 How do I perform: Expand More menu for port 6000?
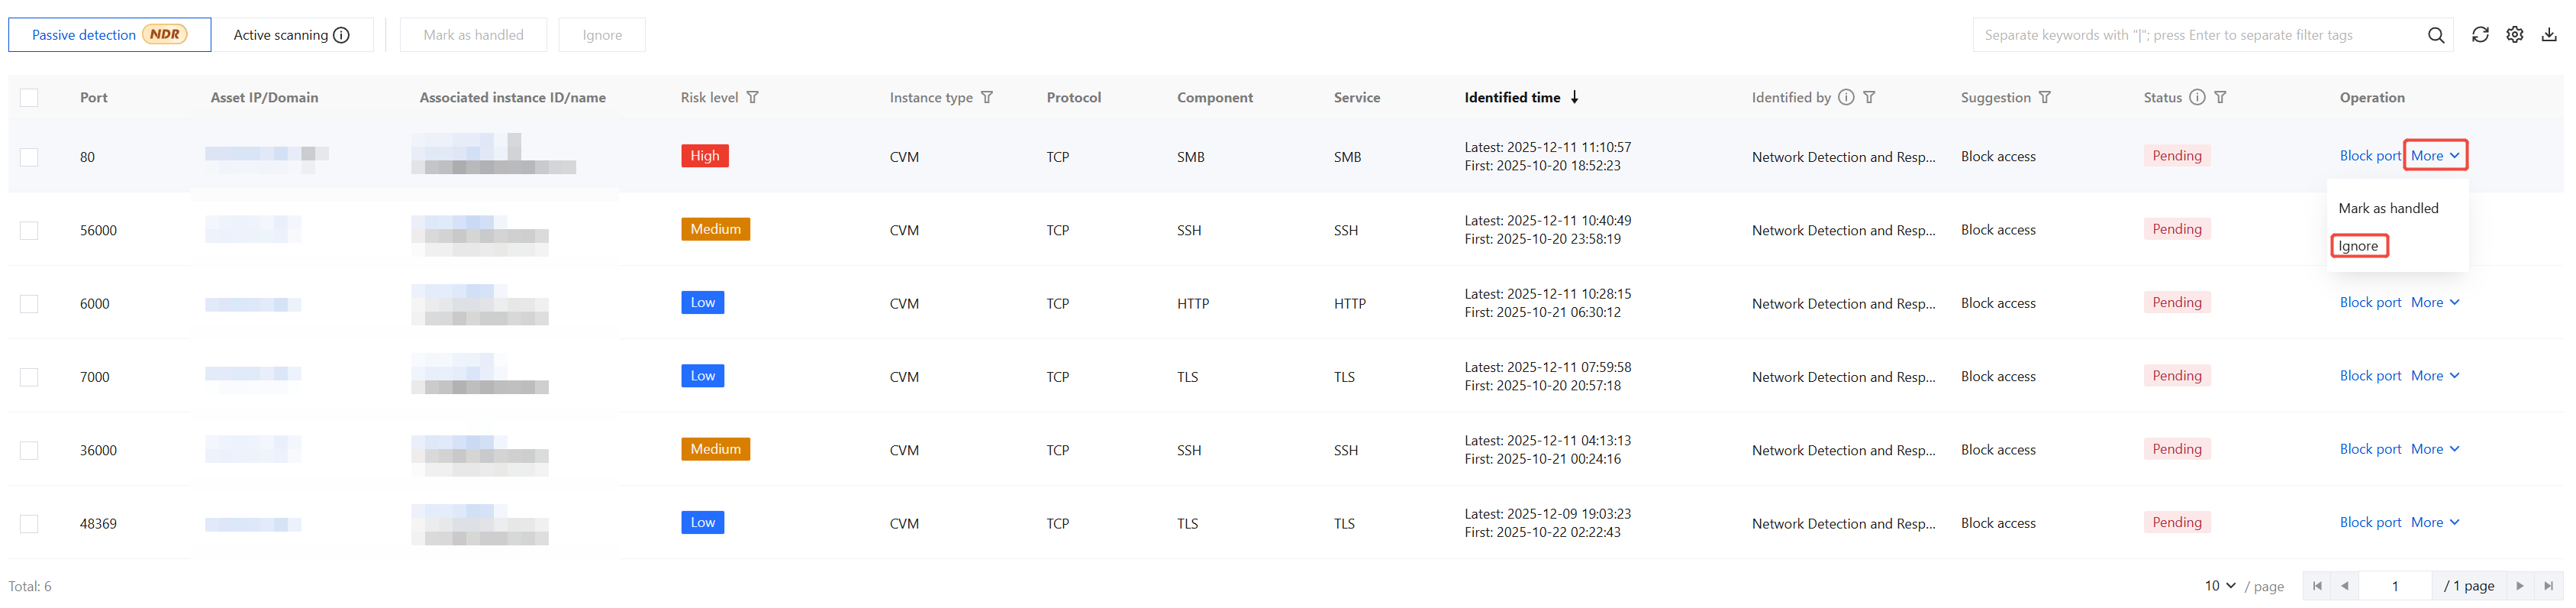(x=2435, y=302)
